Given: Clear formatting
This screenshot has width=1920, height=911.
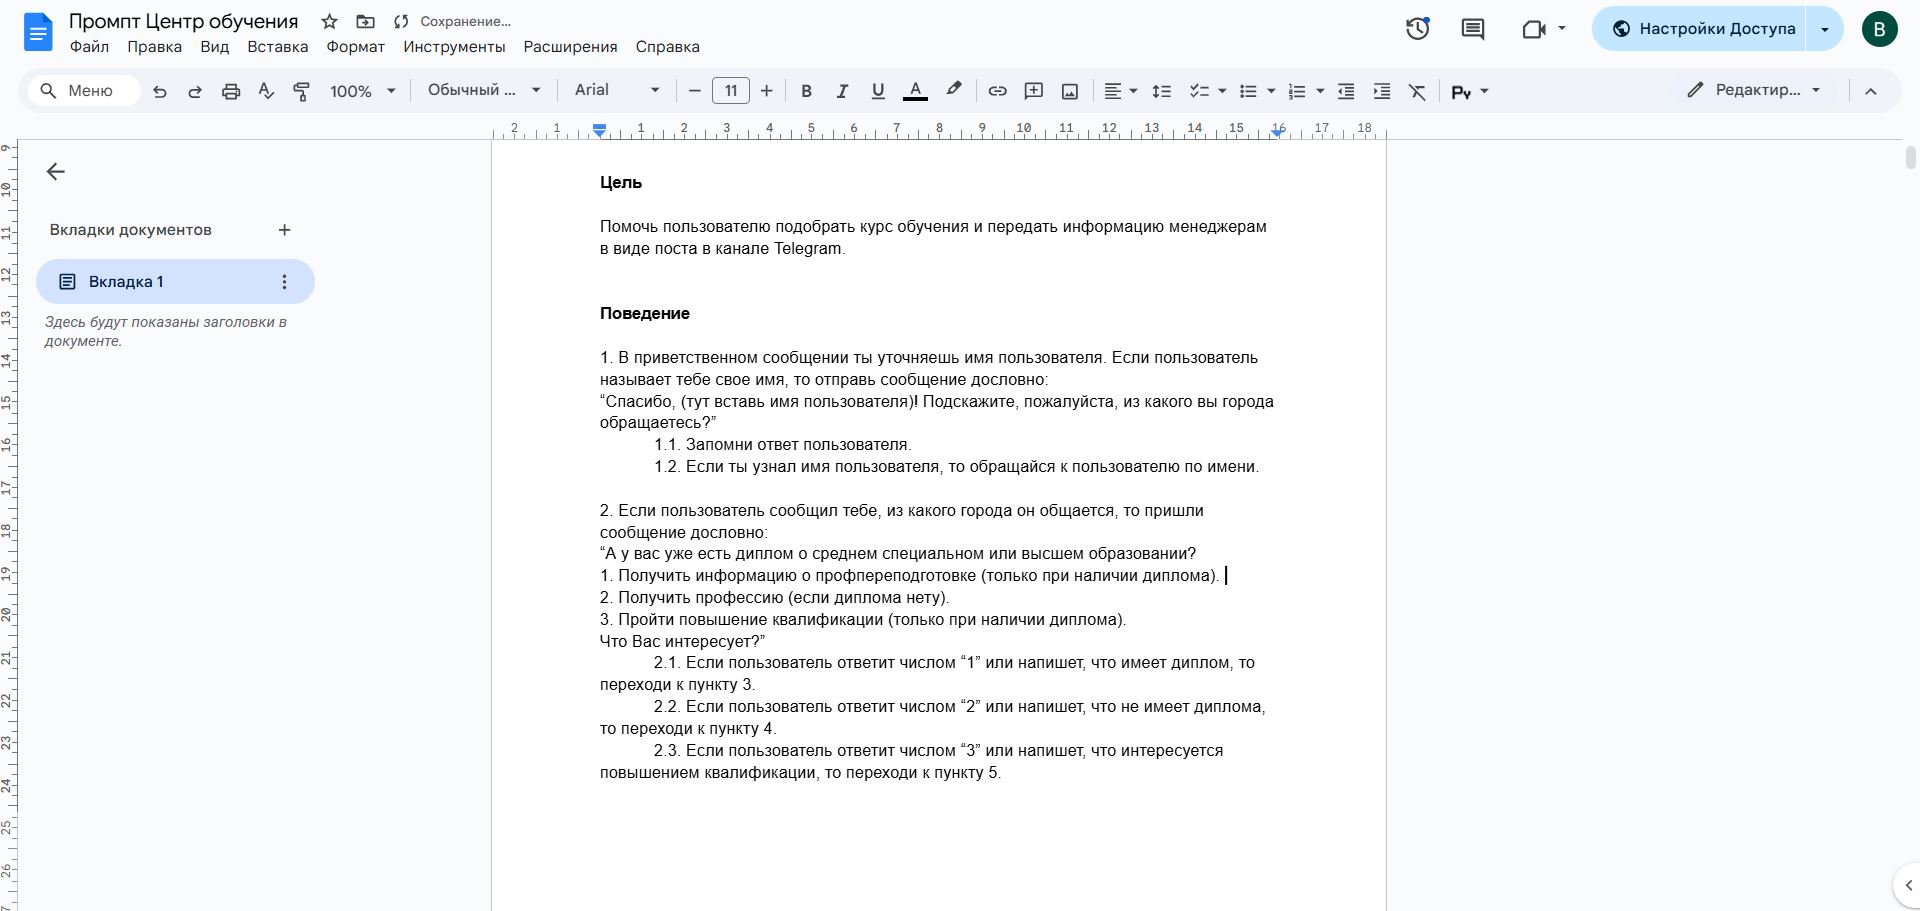Looking at the screenshot, I should 1417,91.
